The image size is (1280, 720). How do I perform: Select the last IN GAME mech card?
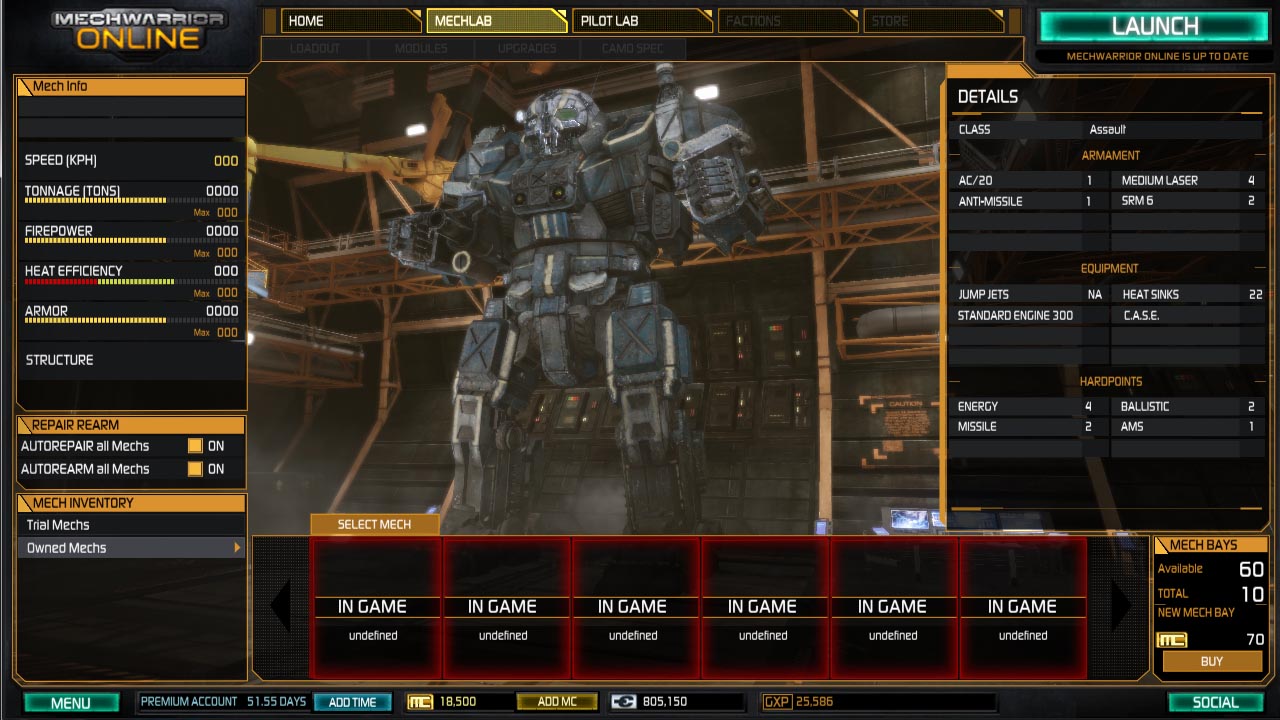1023,607
